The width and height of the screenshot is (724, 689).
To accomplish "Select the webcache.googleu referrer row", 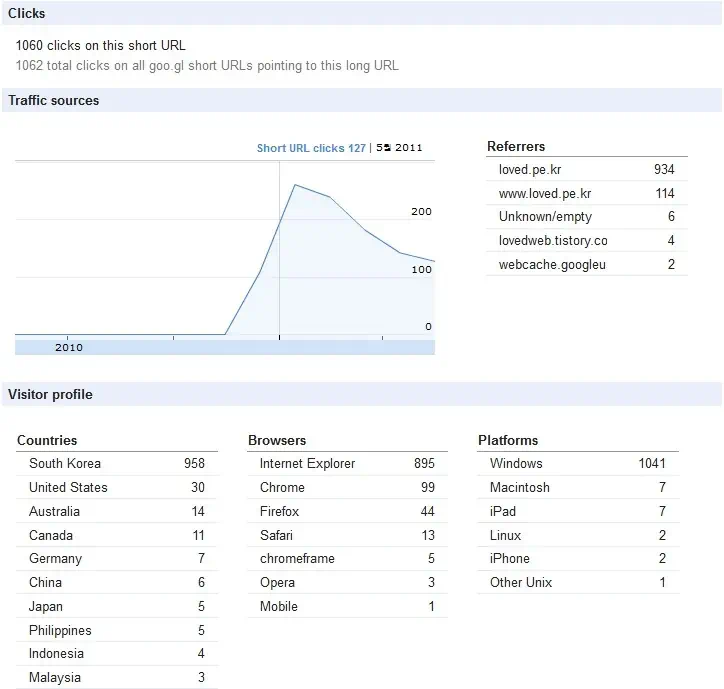I will coord(586,265).
